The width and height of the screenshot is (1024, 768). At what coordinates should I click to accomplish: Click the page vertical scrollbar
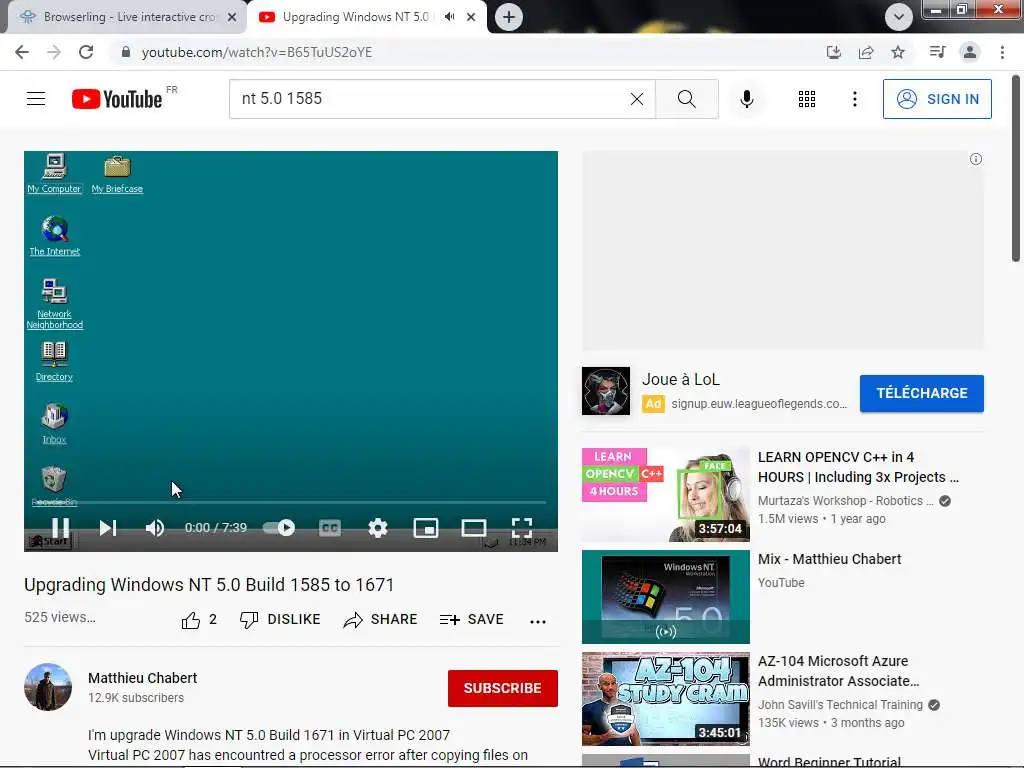pos(1016,168)
